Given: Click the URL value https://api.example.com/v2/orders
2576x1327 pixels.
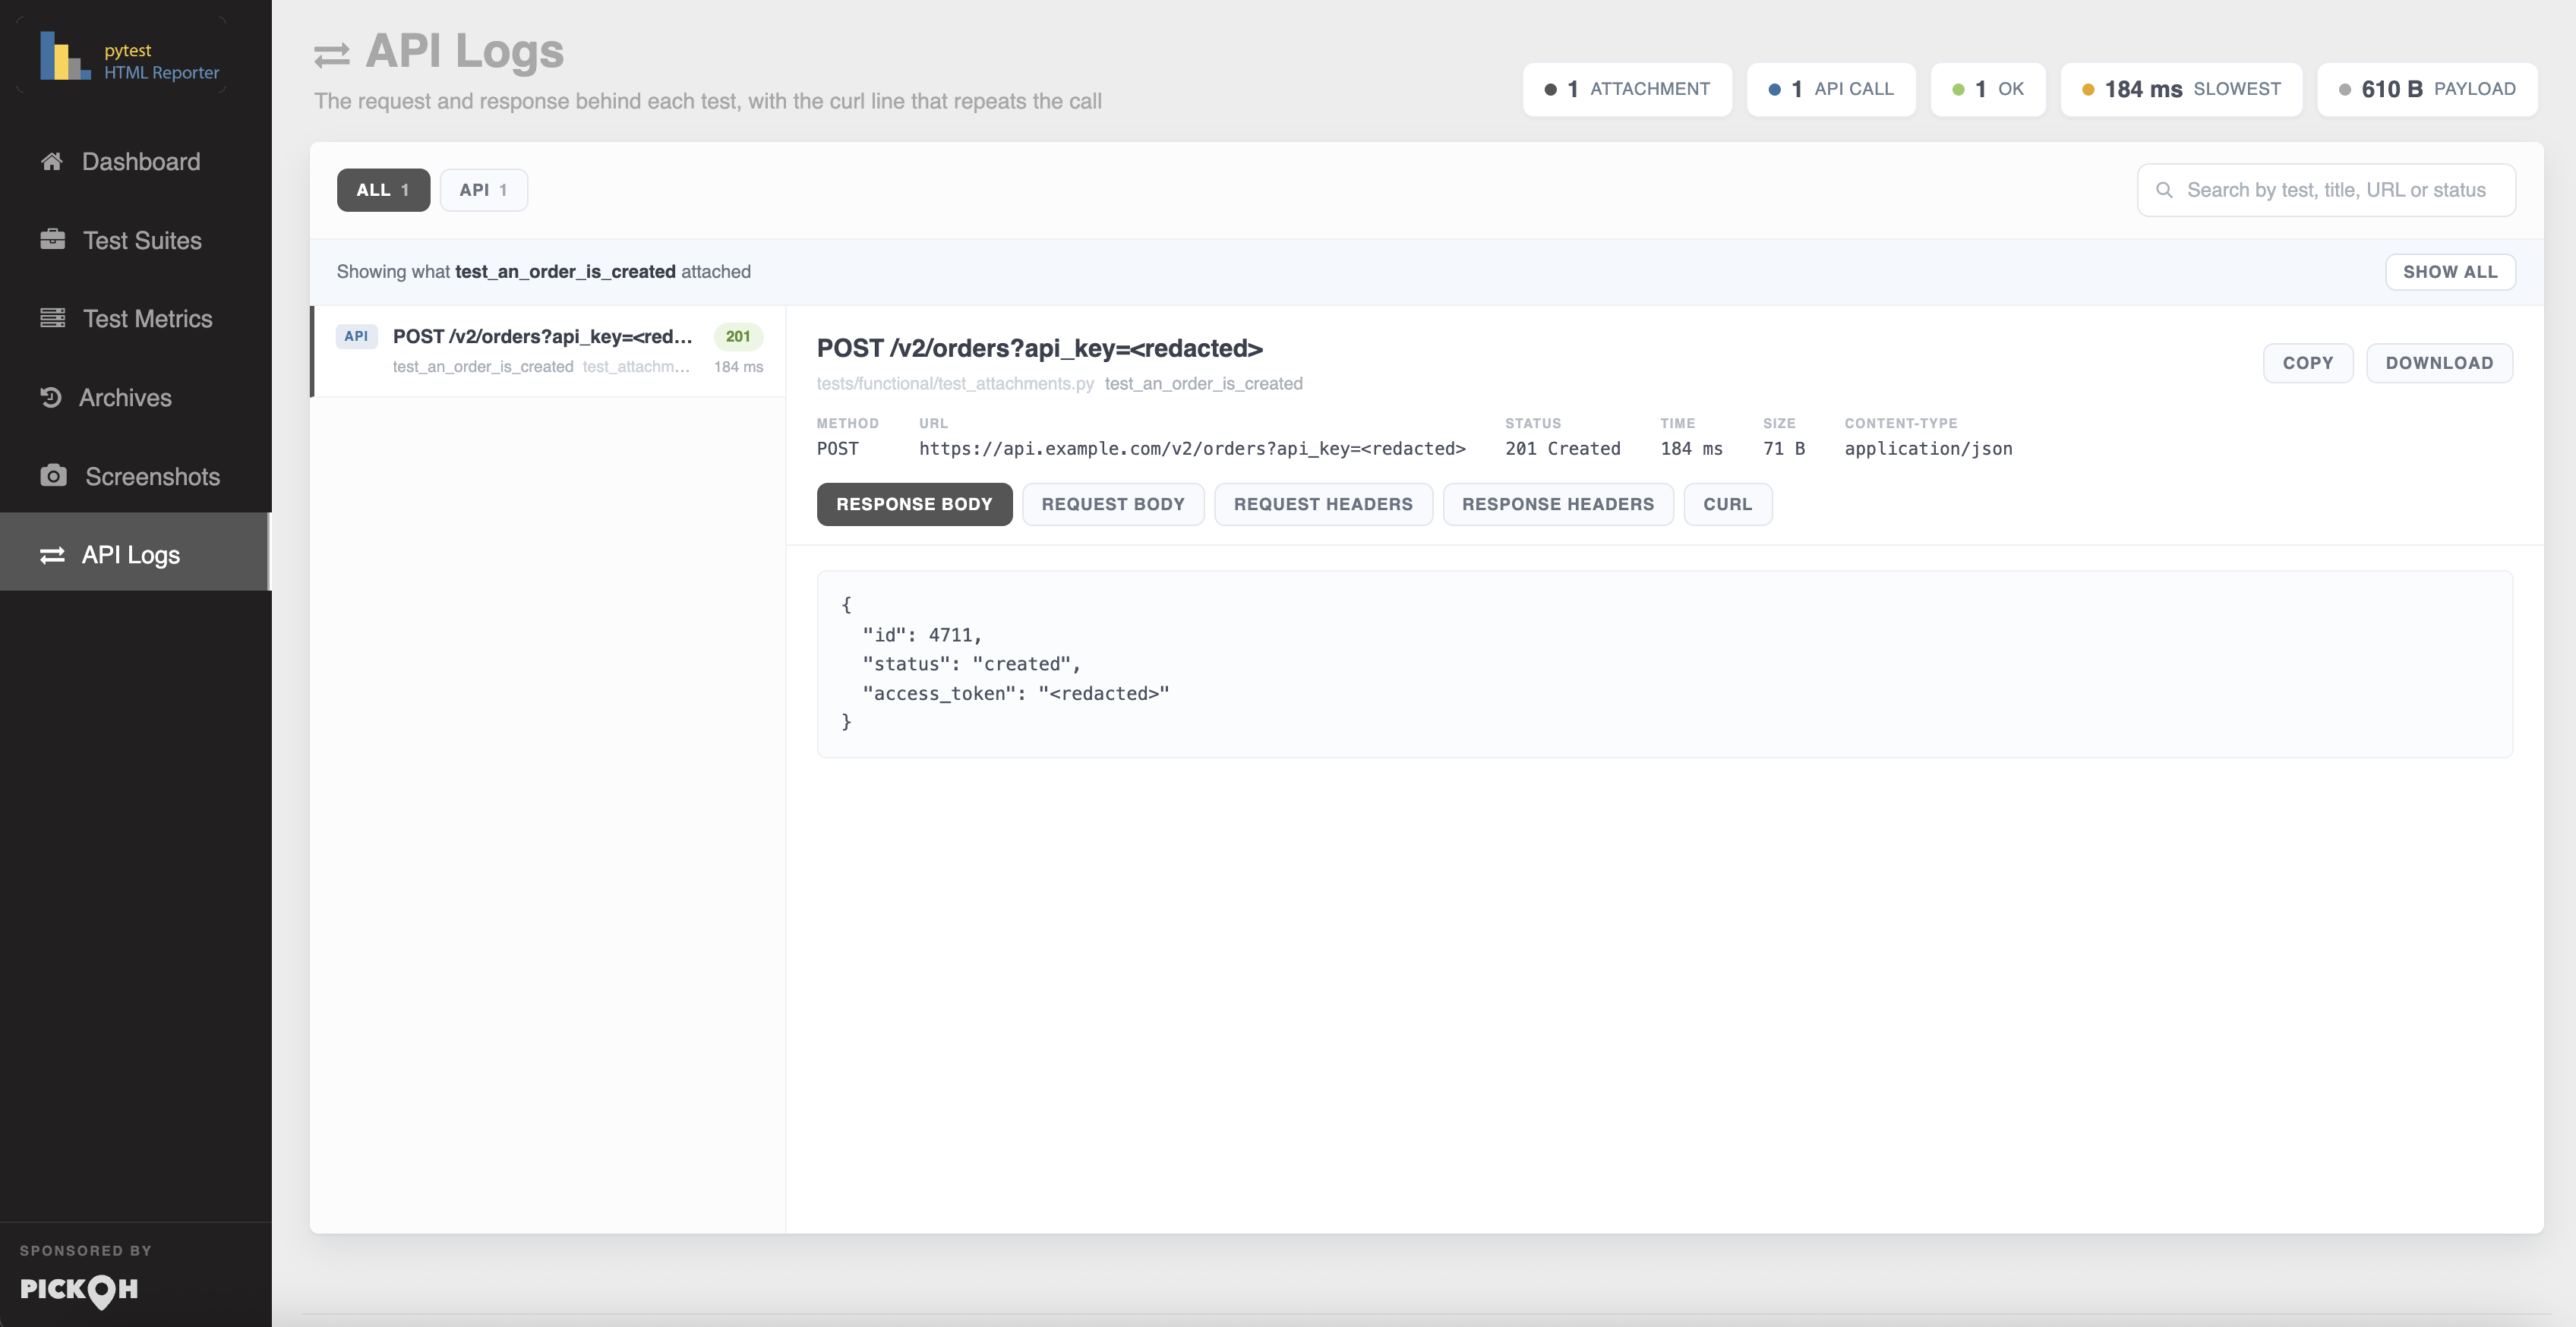Looking at the screenshot, I should pyautogui.click(x=1192, y=449).
